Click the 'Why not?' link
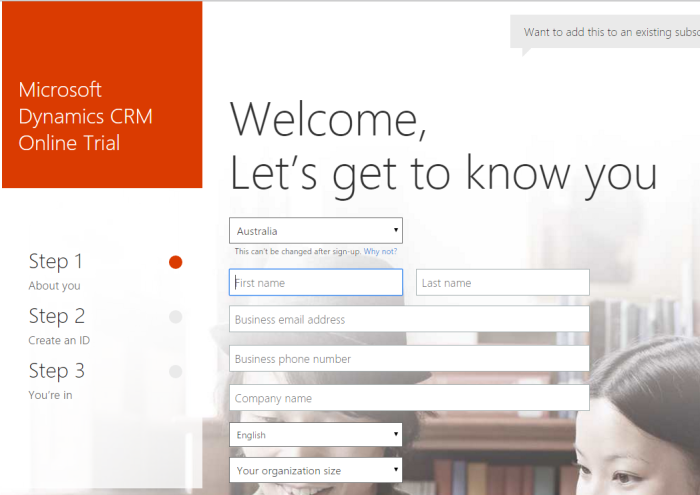Screen dimensions: 700x495 coord(380,252)
